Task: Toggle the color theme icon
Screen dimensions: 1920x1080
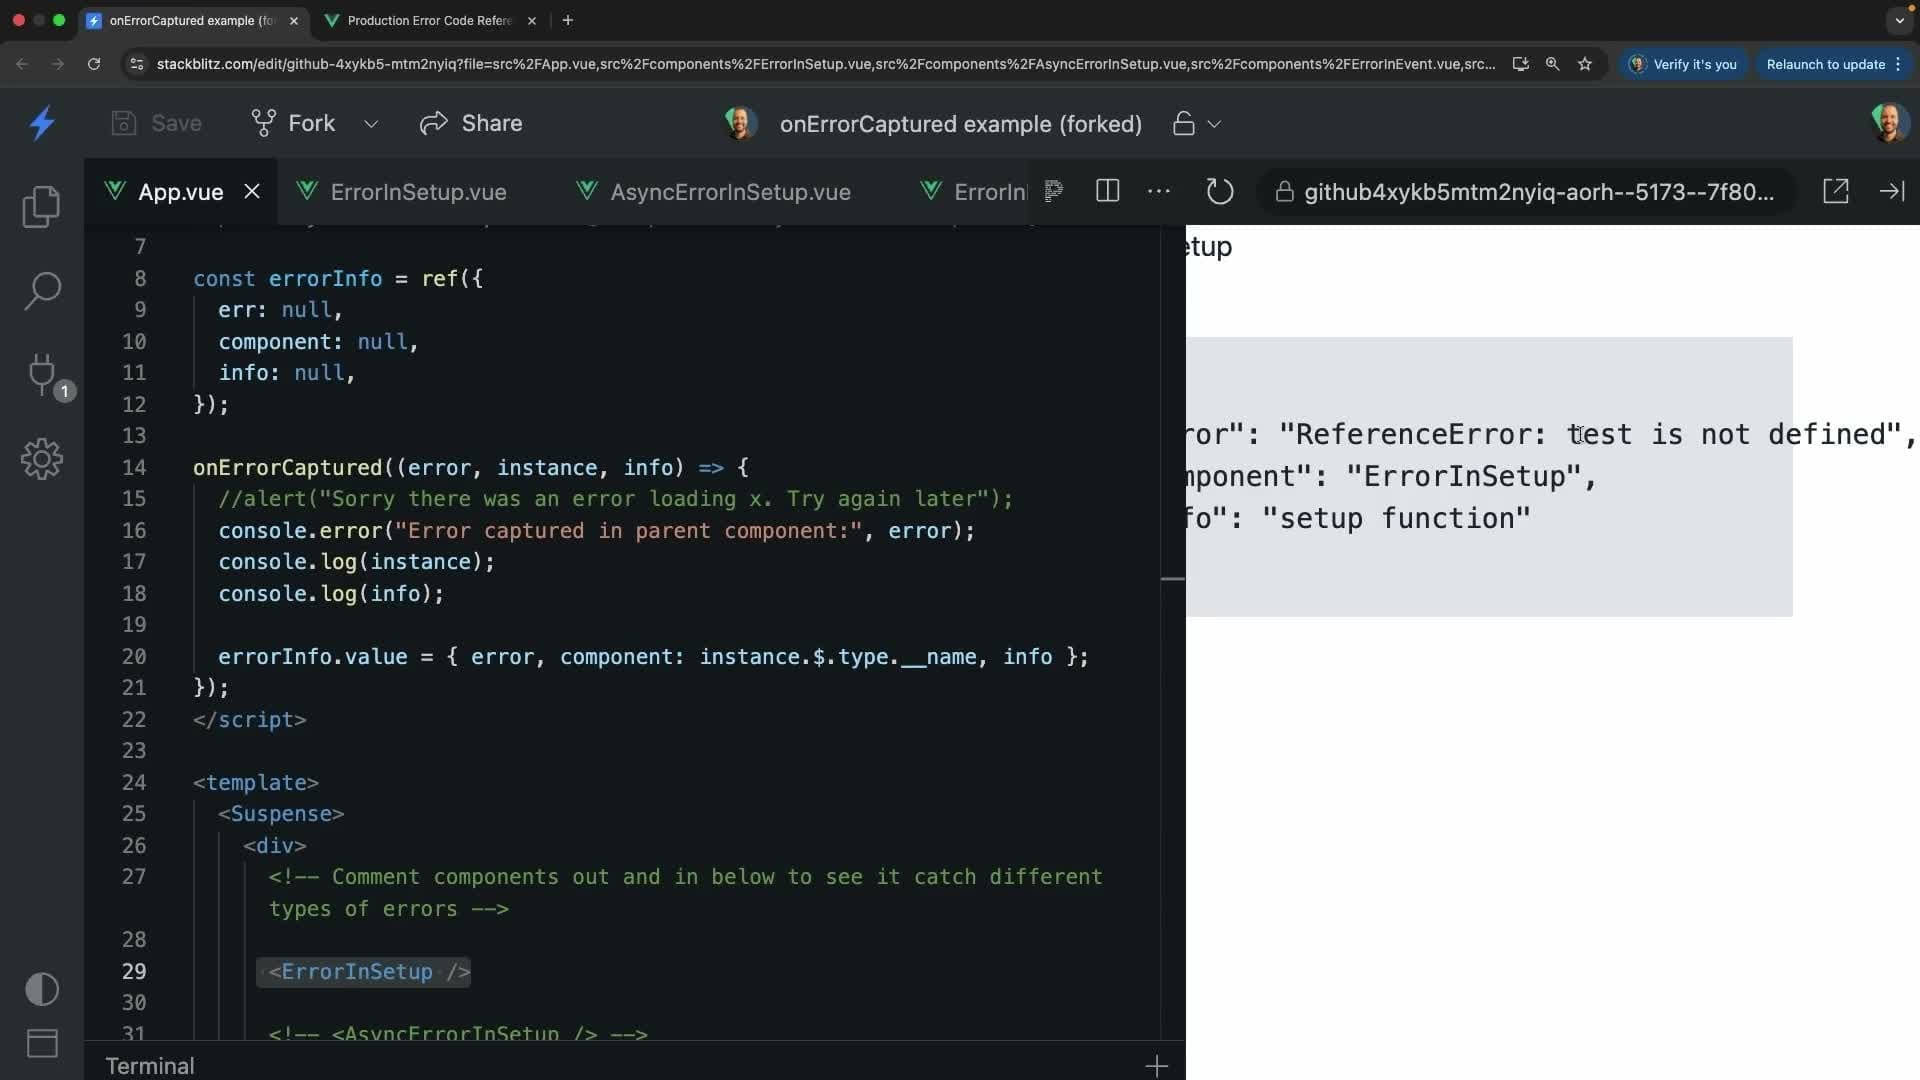Action: click(42, 989)
